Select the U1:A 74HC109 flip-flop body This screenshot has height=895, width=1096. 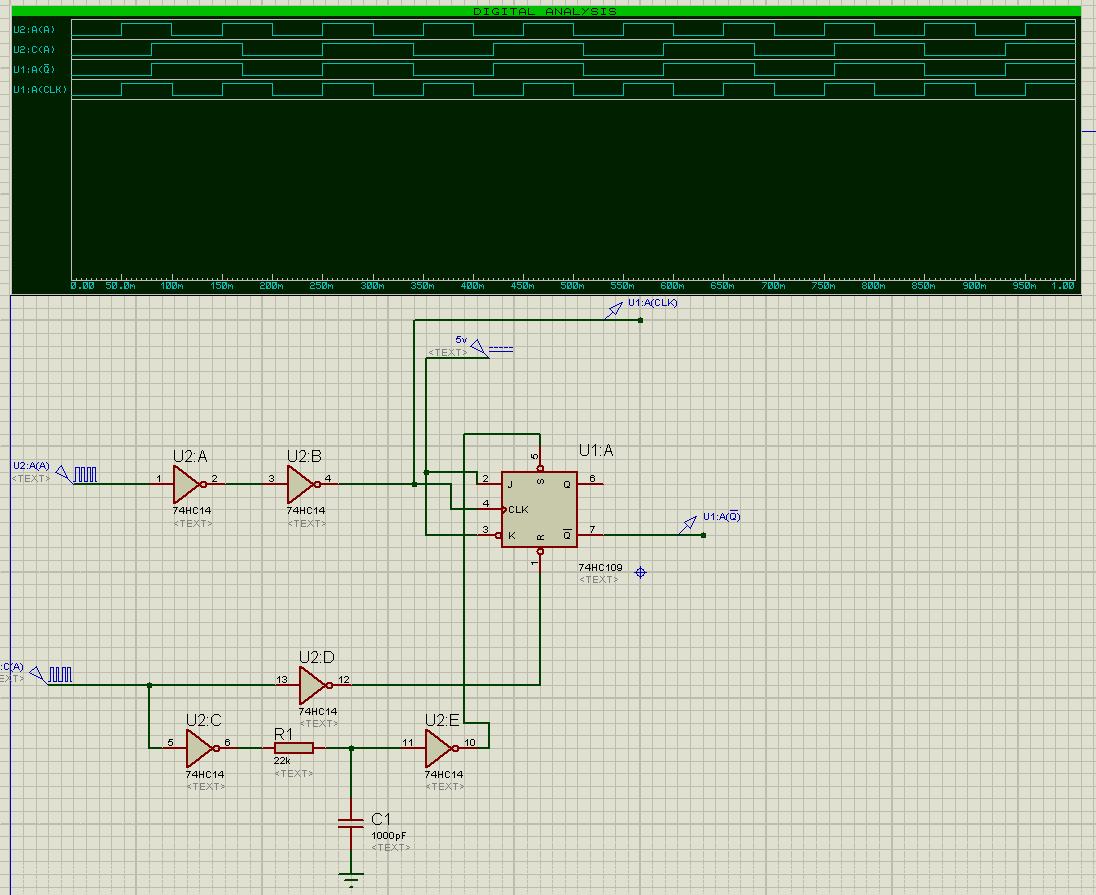(x=539, y=509)
